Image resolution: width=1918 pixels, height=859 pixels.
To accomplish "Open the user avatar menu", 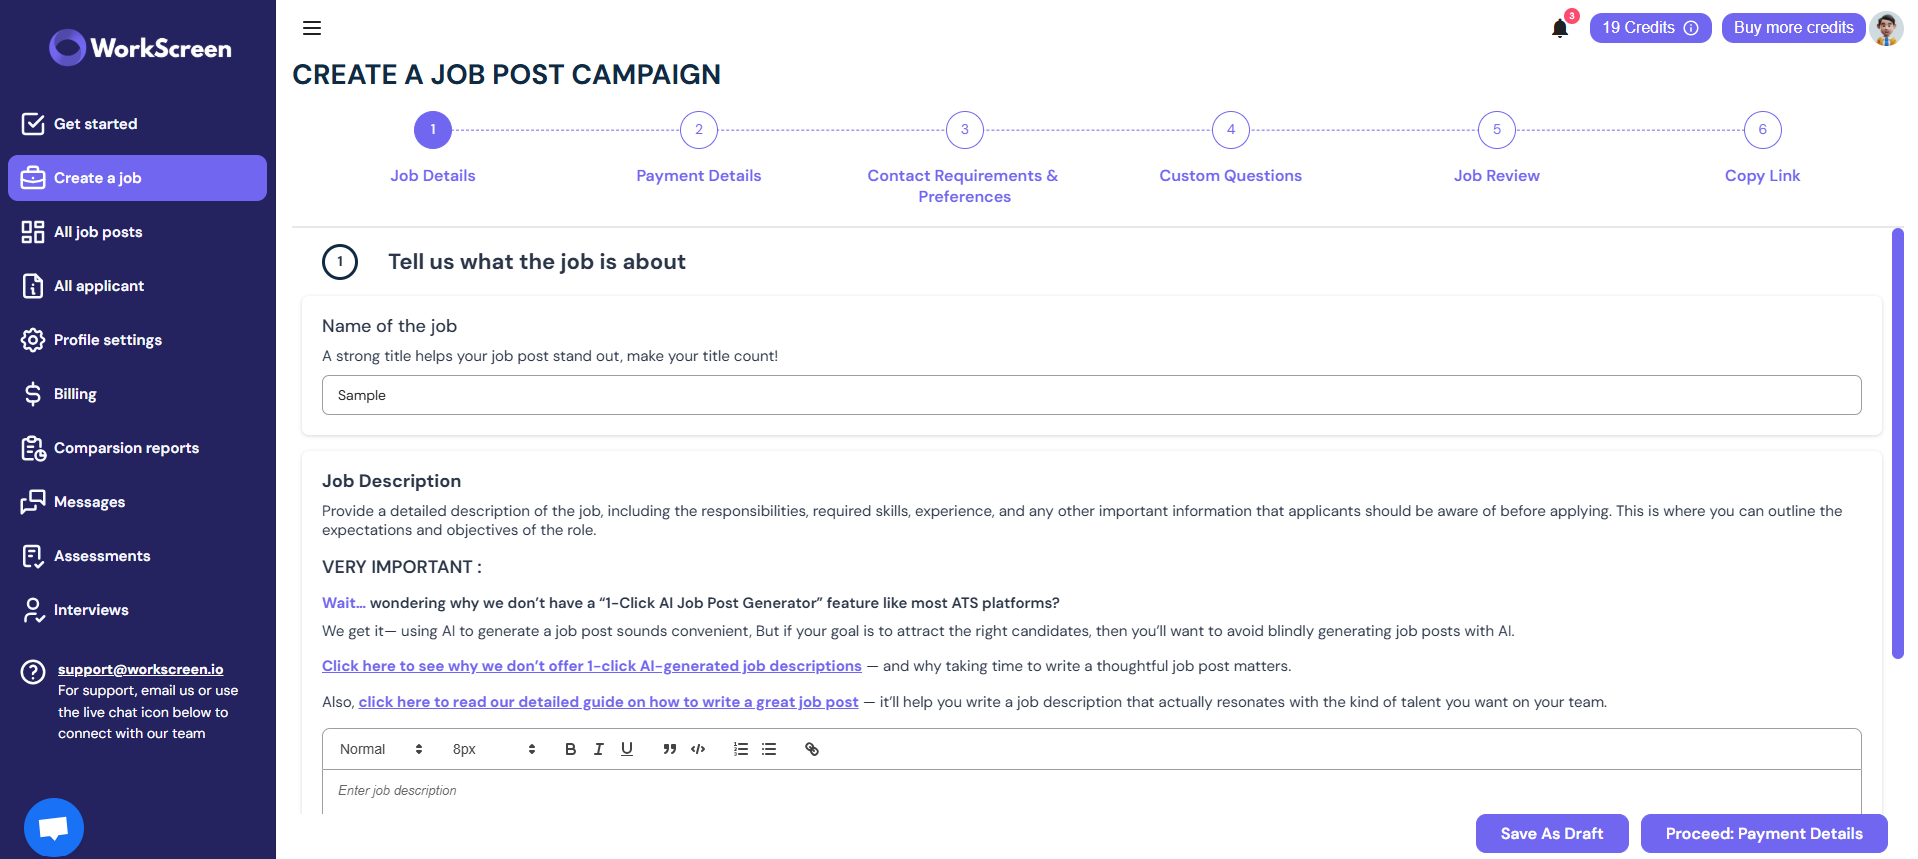I will click(1886, 28).
